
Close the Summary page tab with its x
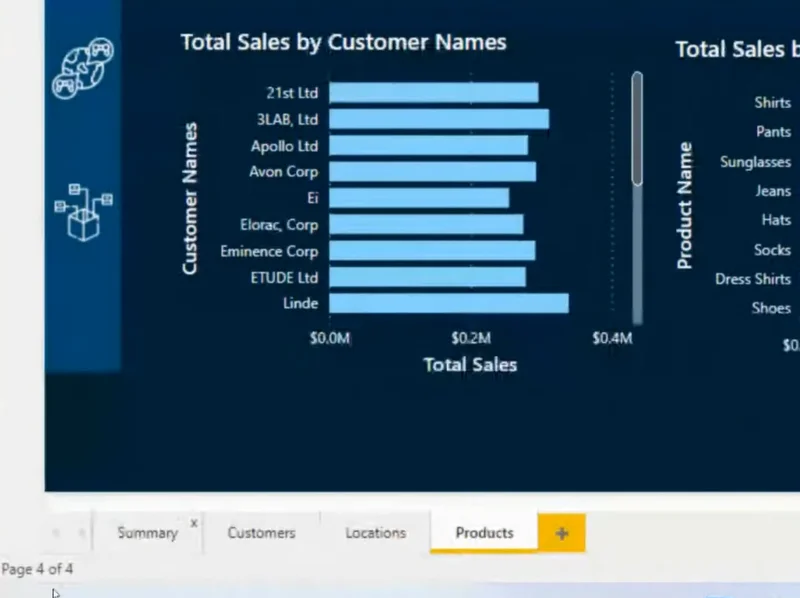pyautogui.click(x=194, y=523)
